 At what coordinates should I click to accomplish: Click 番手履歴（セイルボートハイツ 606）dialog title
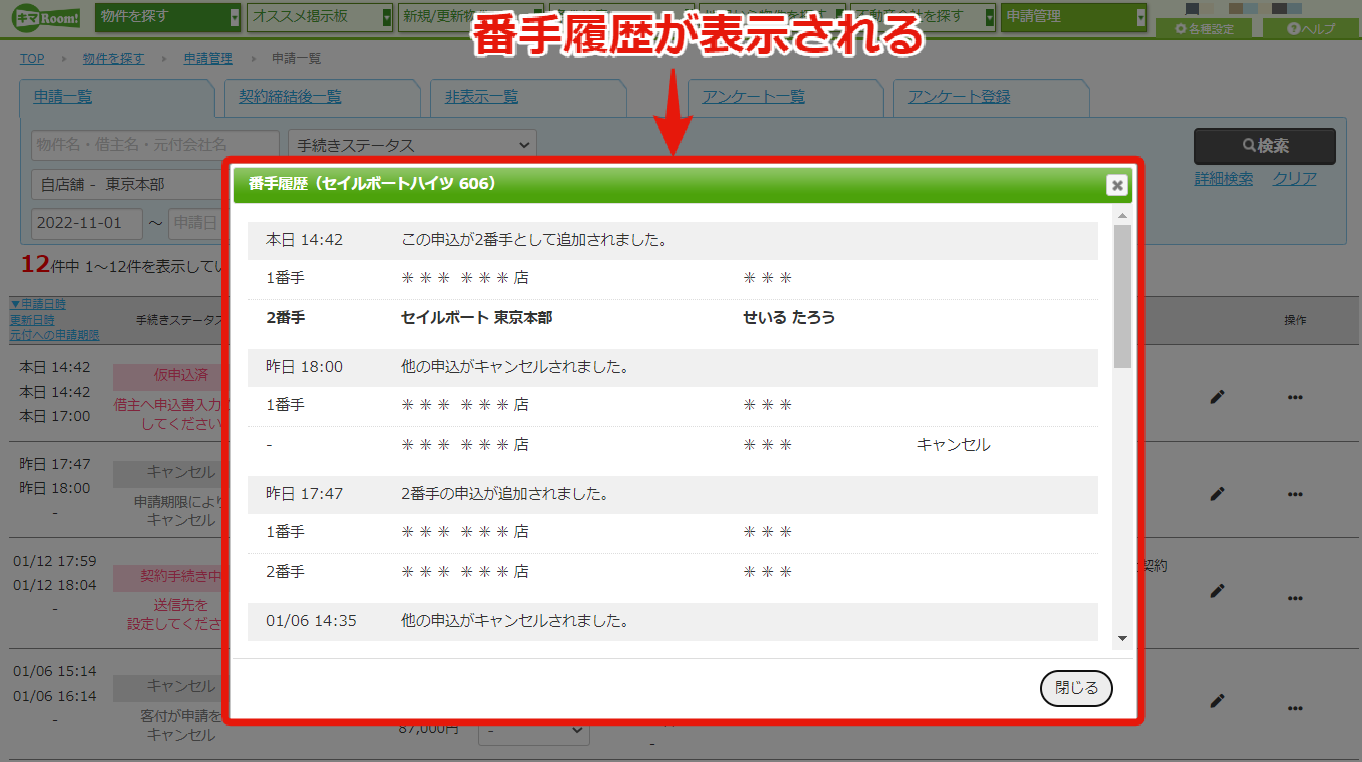pos(372,184)
